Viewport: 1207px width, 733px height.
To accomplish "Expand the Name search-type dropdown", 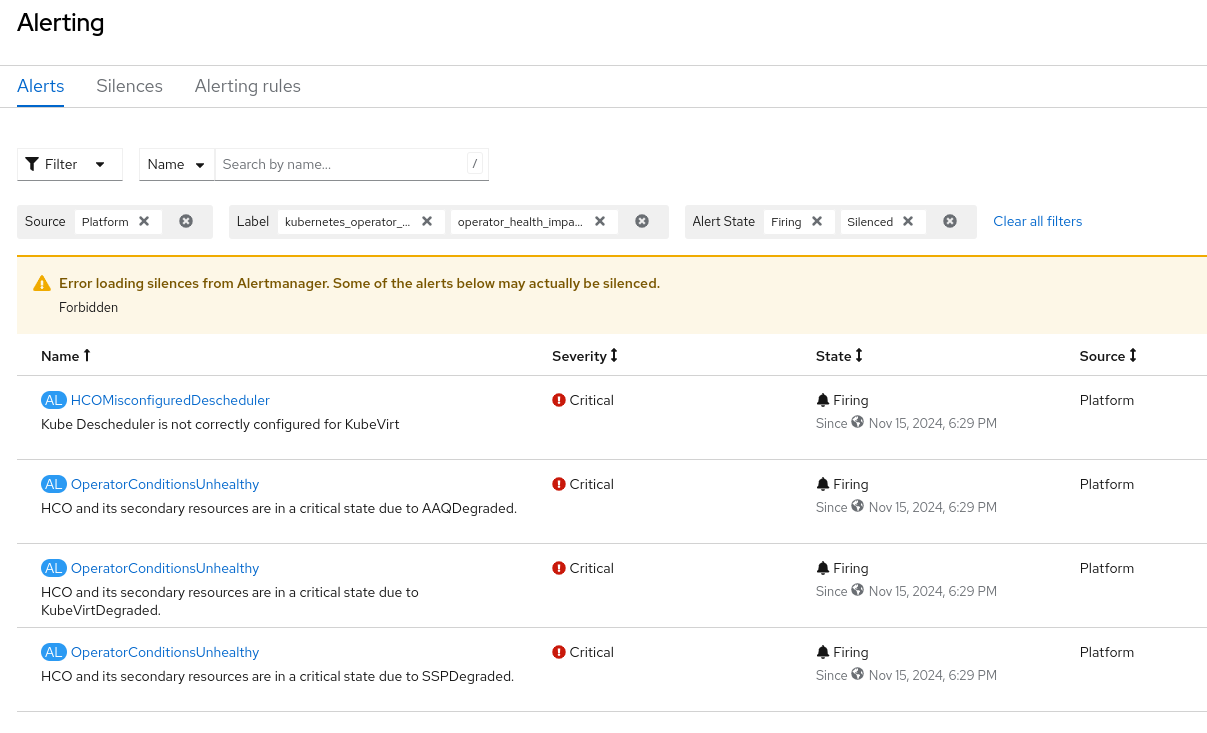I will point(177,164).
